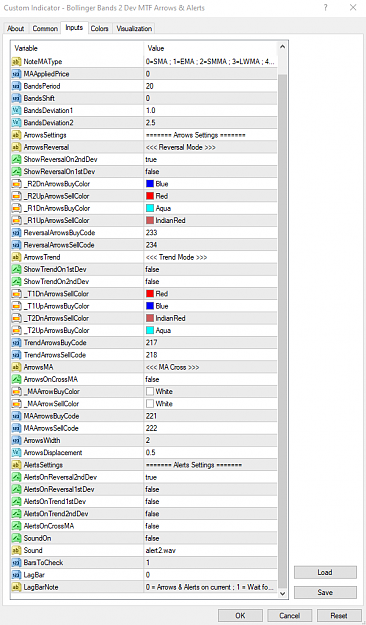This screenshot has height=625, width=366.
Task: Pick the Blue swatch for _R2DnArrowsBuyColor
Action: click(x=150, y=184)
